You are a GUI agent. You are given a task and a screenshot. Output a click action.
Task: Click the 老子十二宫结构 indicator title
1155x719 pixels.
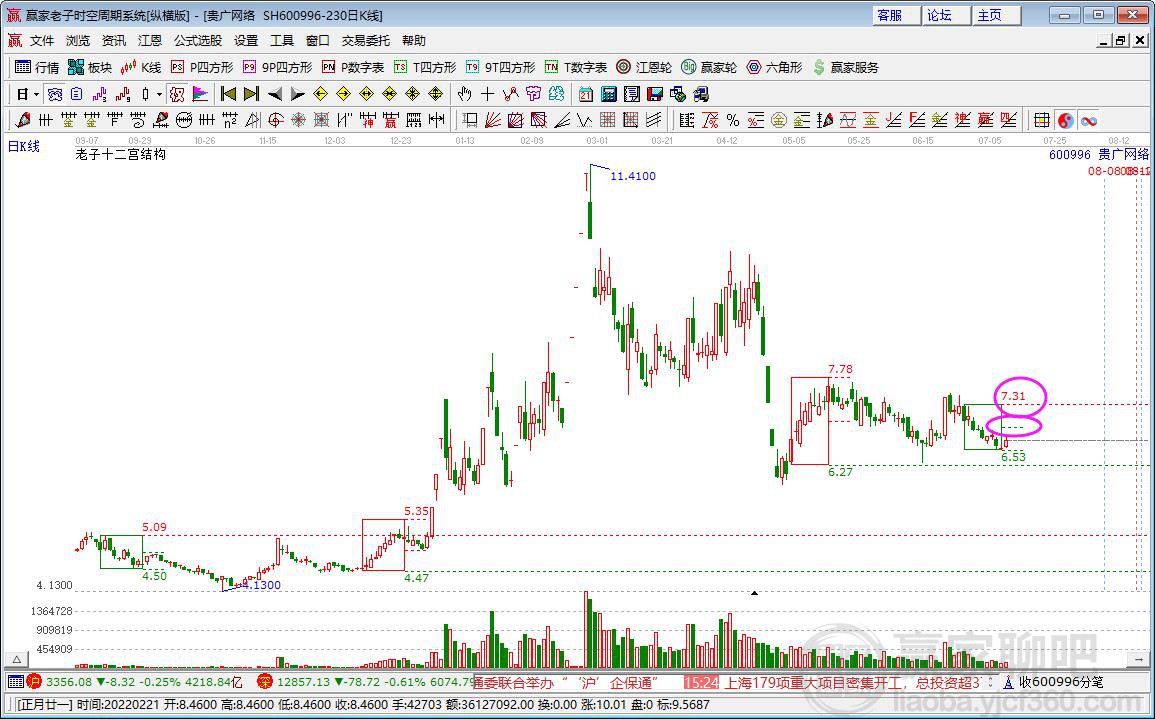[121, 155]
